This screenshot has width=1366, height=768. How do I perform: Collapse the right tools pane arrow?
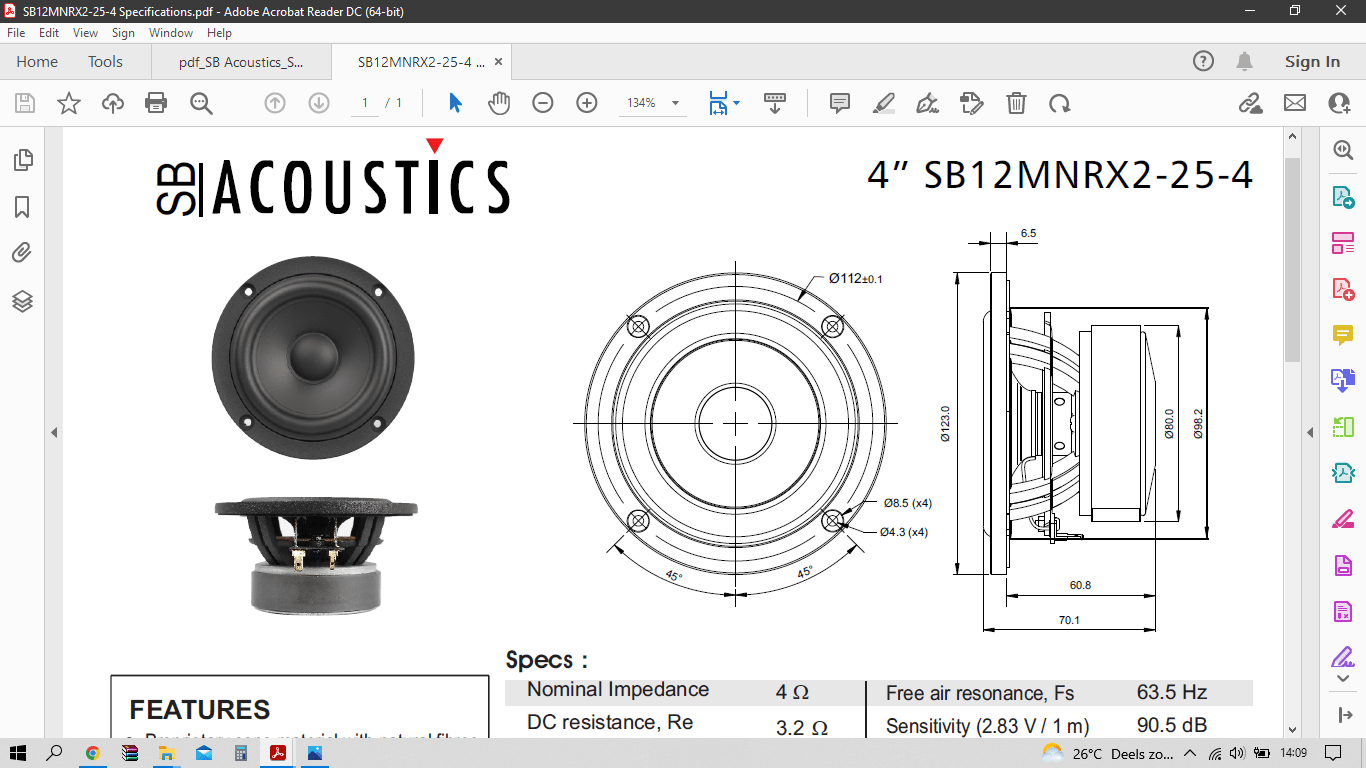click(x=1310, y=433)
